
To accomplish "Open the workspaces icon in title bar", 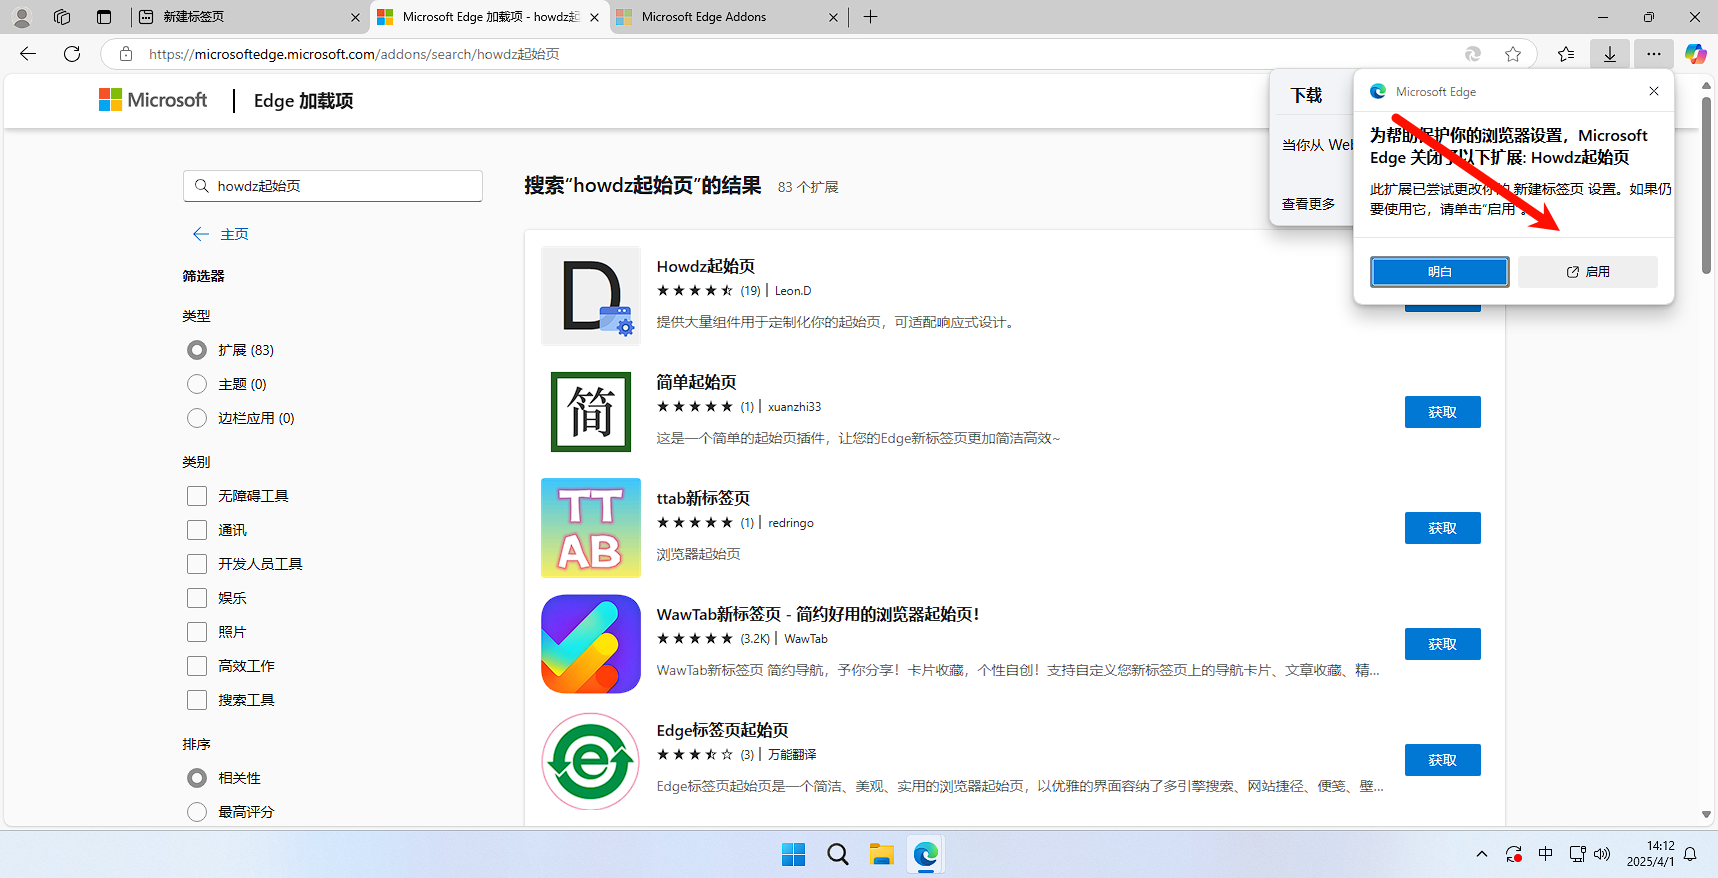I will 62,17.
